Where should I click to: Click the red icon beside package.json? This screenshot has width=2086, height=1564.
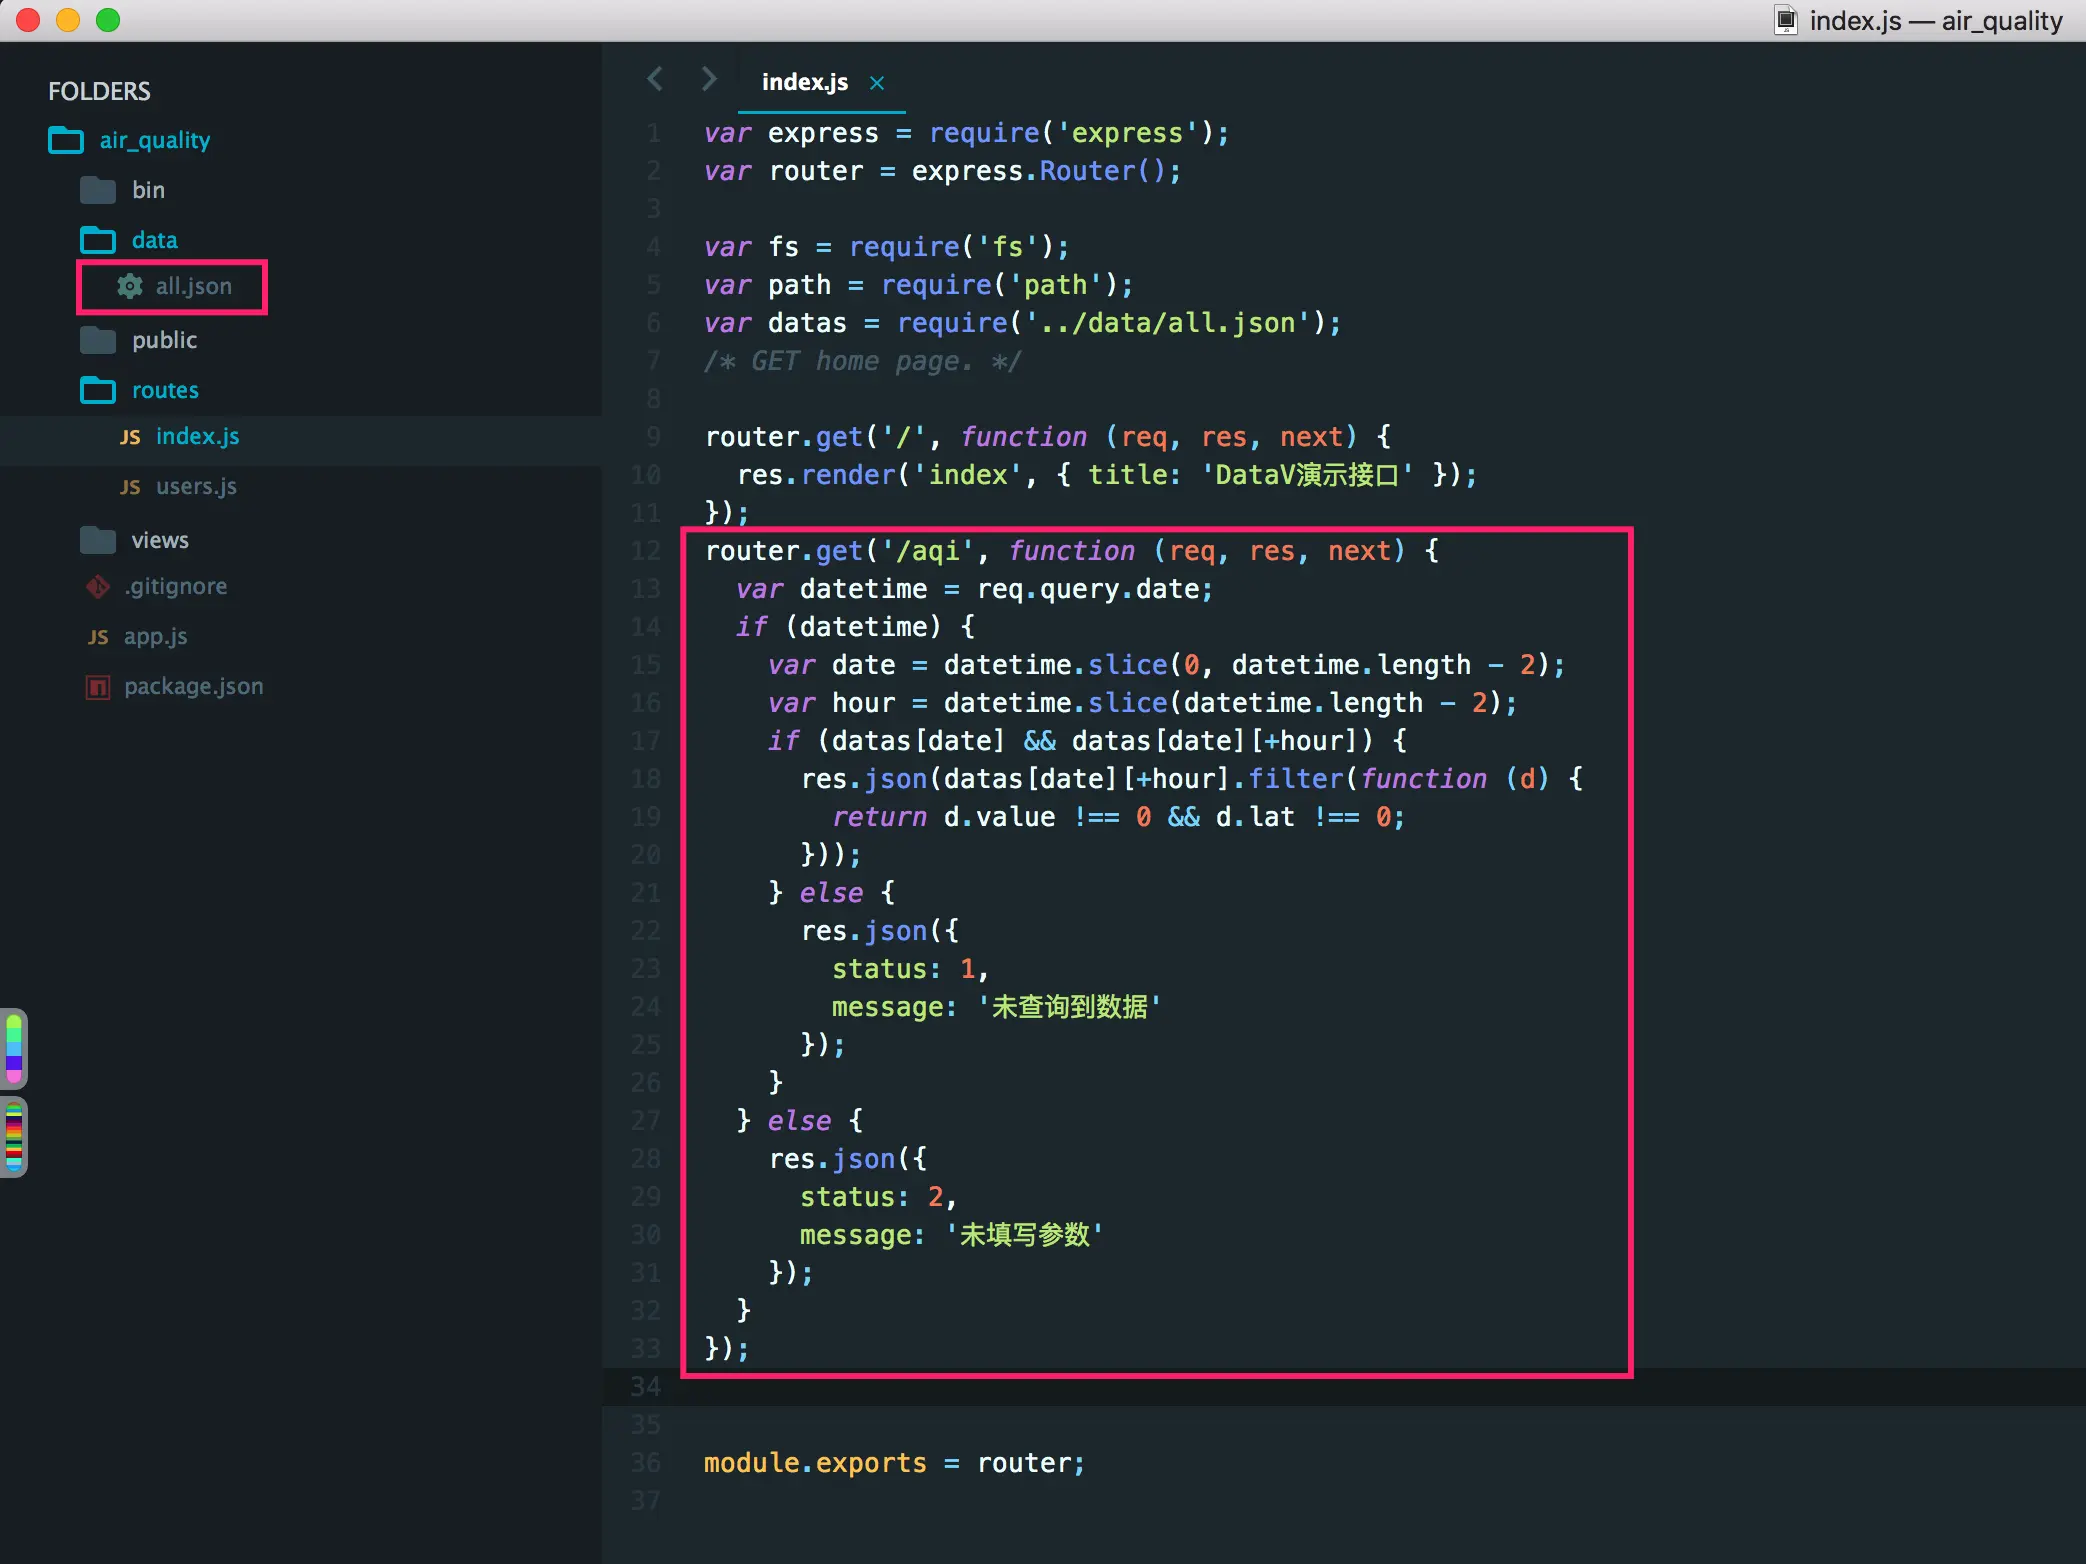click(98, 687)
